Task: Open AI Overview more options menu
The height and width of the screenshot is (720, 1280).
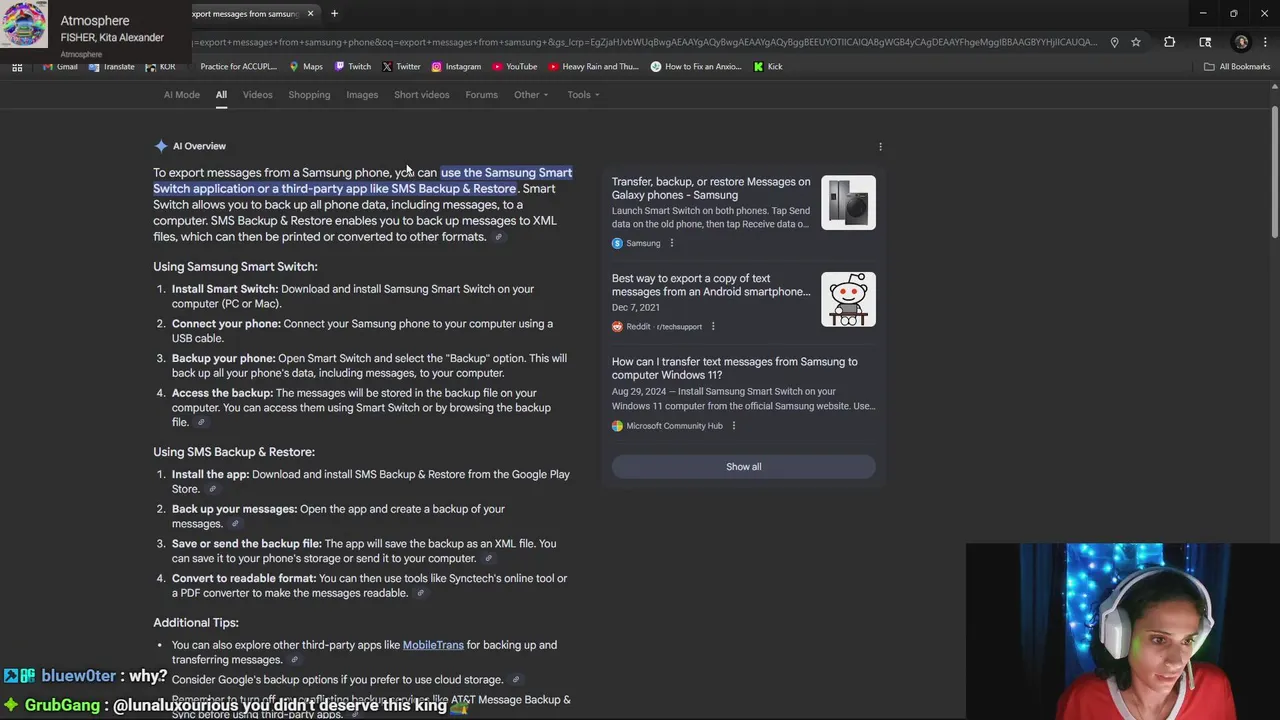Action: [x=880, y=147]
